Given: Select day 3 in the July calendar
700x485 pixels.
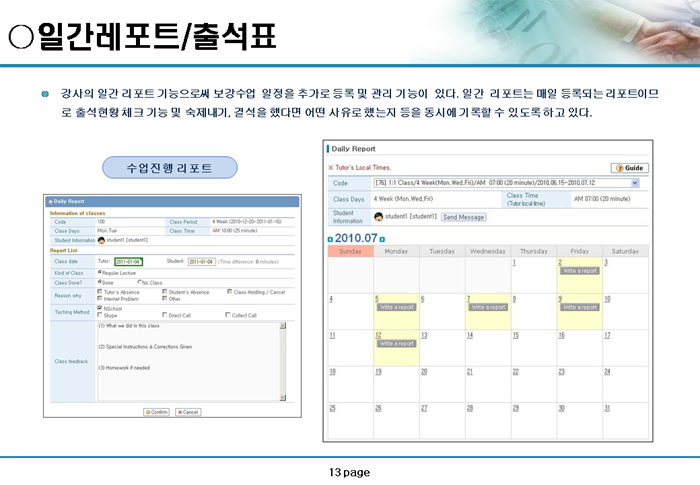Looking at the screenshot, I should (606, 263).
